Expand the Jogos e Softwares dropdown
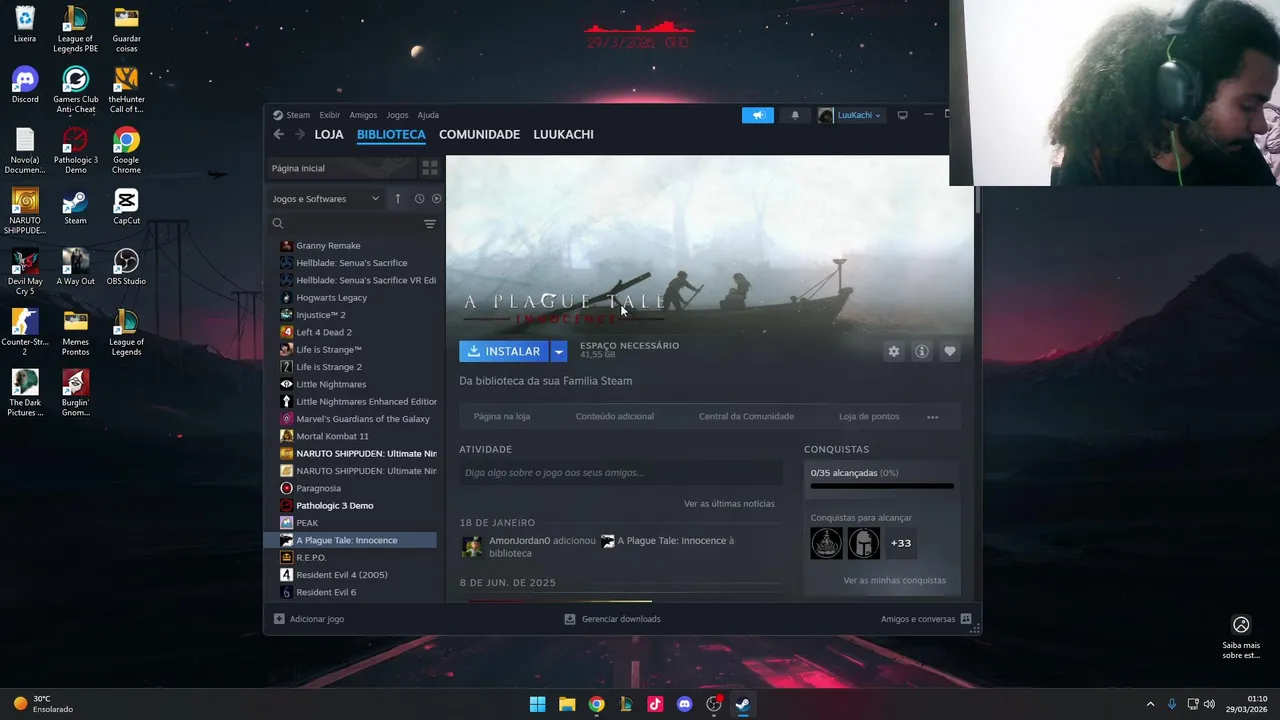This screenshot has width=1280, height=720. (x=326, y=198)
